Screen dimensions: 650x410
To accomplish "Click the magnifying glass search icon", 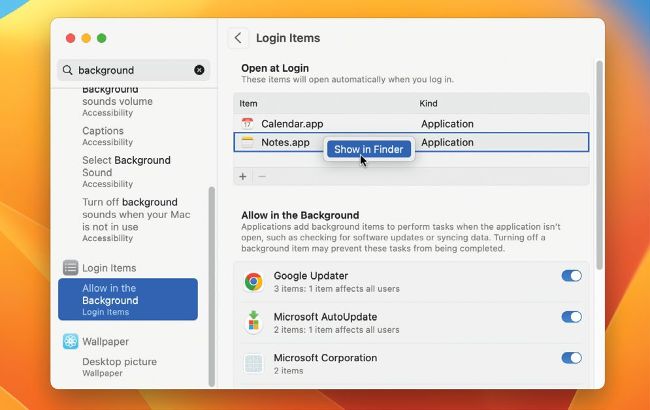I will coord(68,70).
